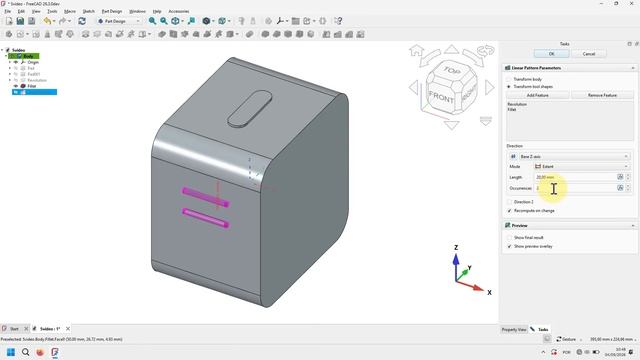Enable the Direction 2 checkbox
The height and width of the screenshot is (360, 640).
click(x=509, y=202)
